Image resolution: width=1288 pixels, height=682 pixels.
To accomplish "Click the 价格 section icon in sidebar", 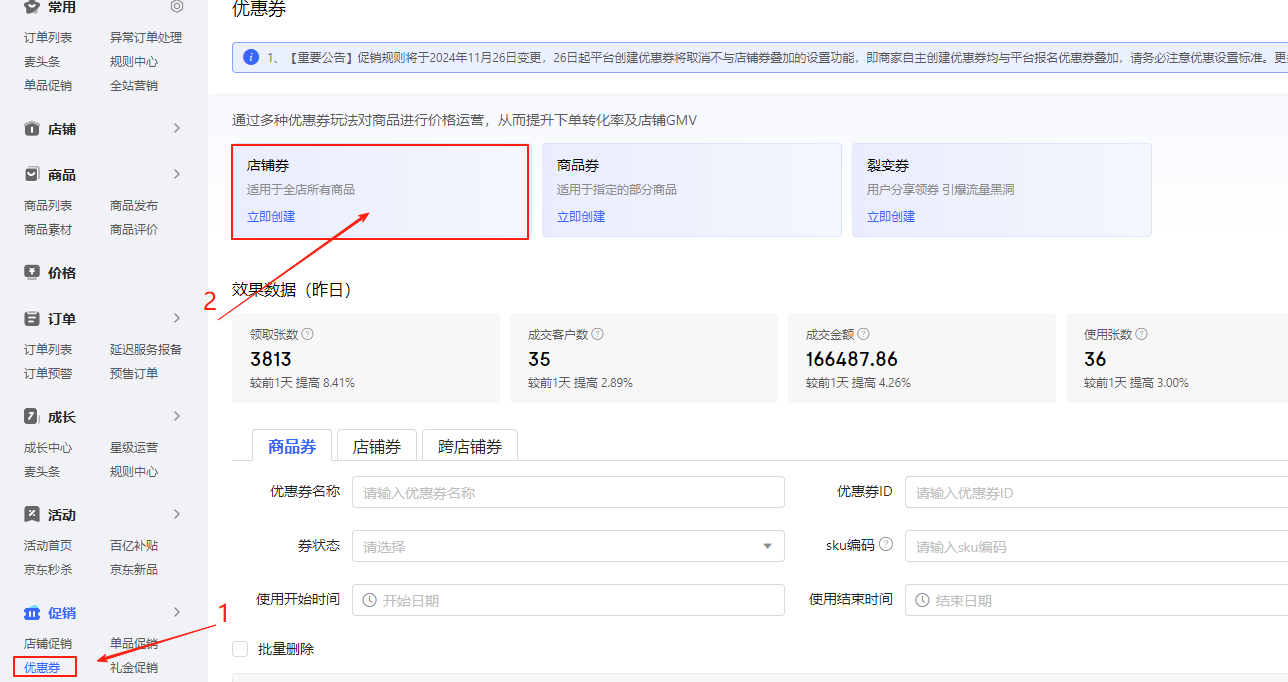I will click(x=32, y=272).
